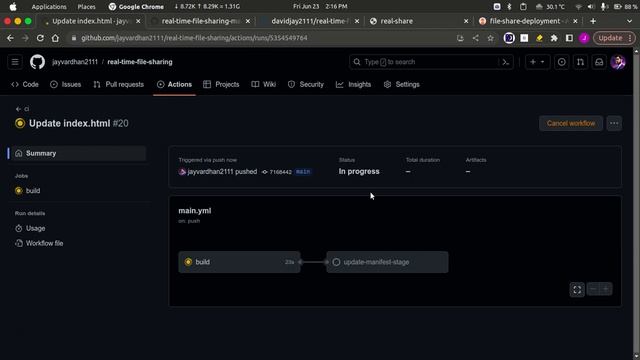Switch to the Issues tab
This screenshot has width=640, height=360.
(66, 84)
